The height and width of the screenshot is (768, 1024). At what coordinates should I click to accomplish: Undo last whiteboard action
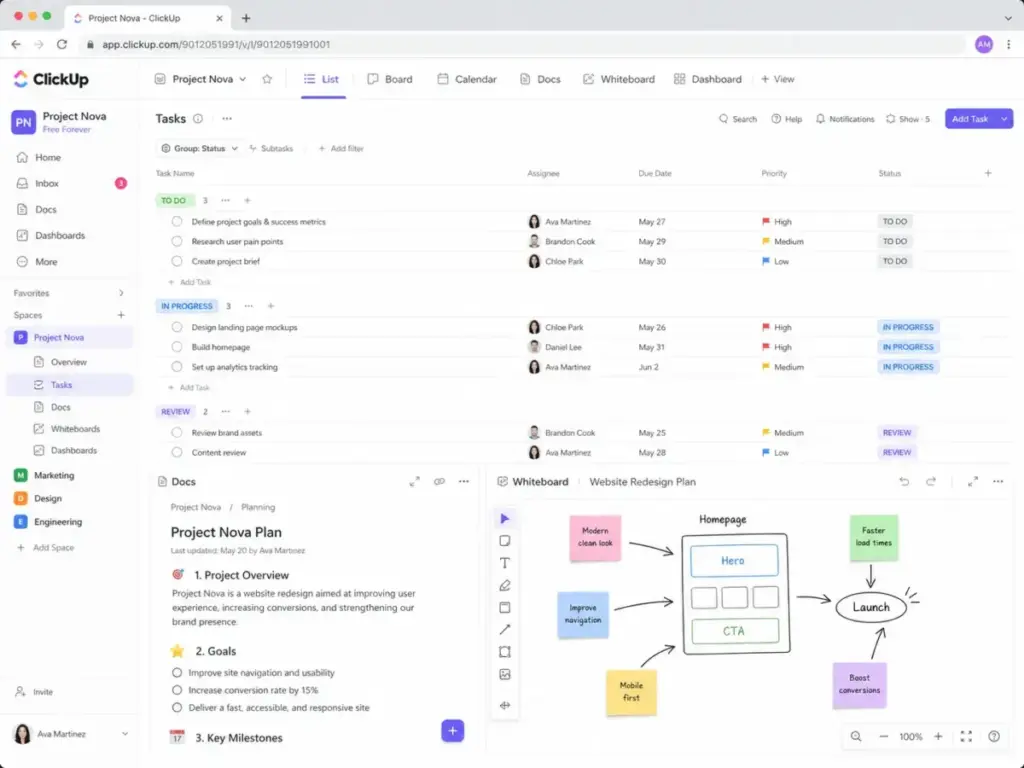click(x=904, y=481)
